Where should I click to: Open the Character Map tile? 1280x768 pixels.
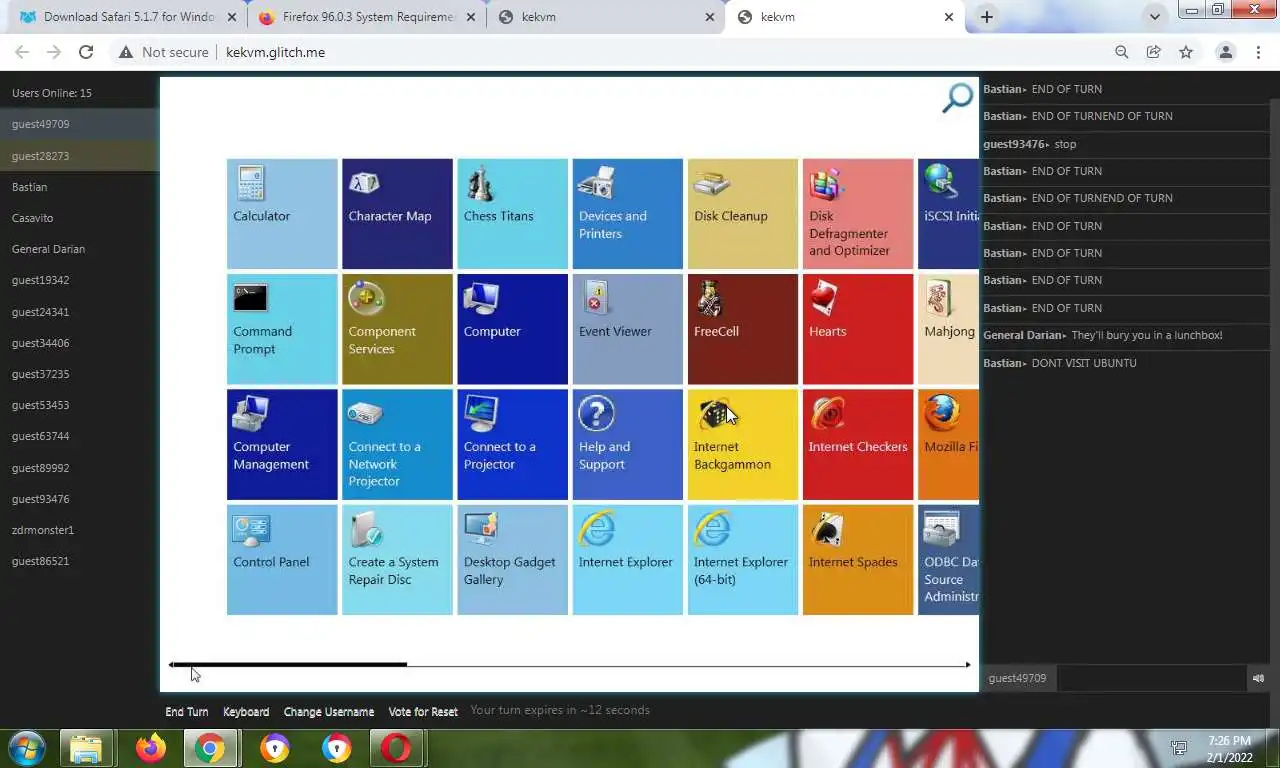pos(397,214)
